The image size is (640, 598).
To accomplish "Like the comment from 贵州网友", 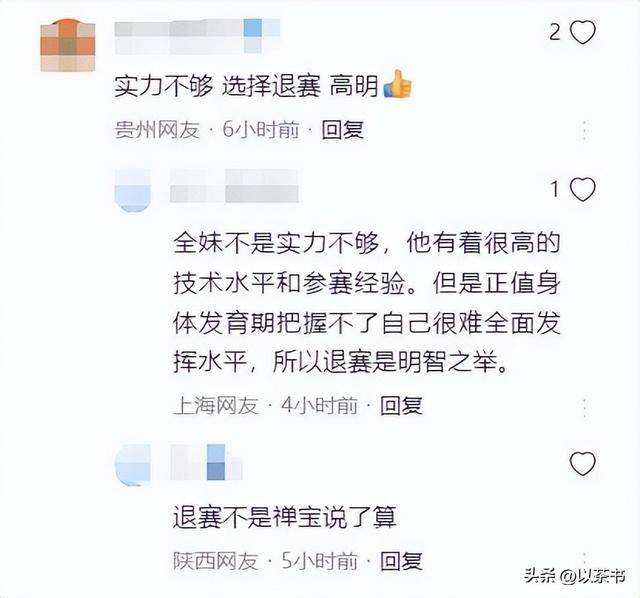I will point(582,32).
